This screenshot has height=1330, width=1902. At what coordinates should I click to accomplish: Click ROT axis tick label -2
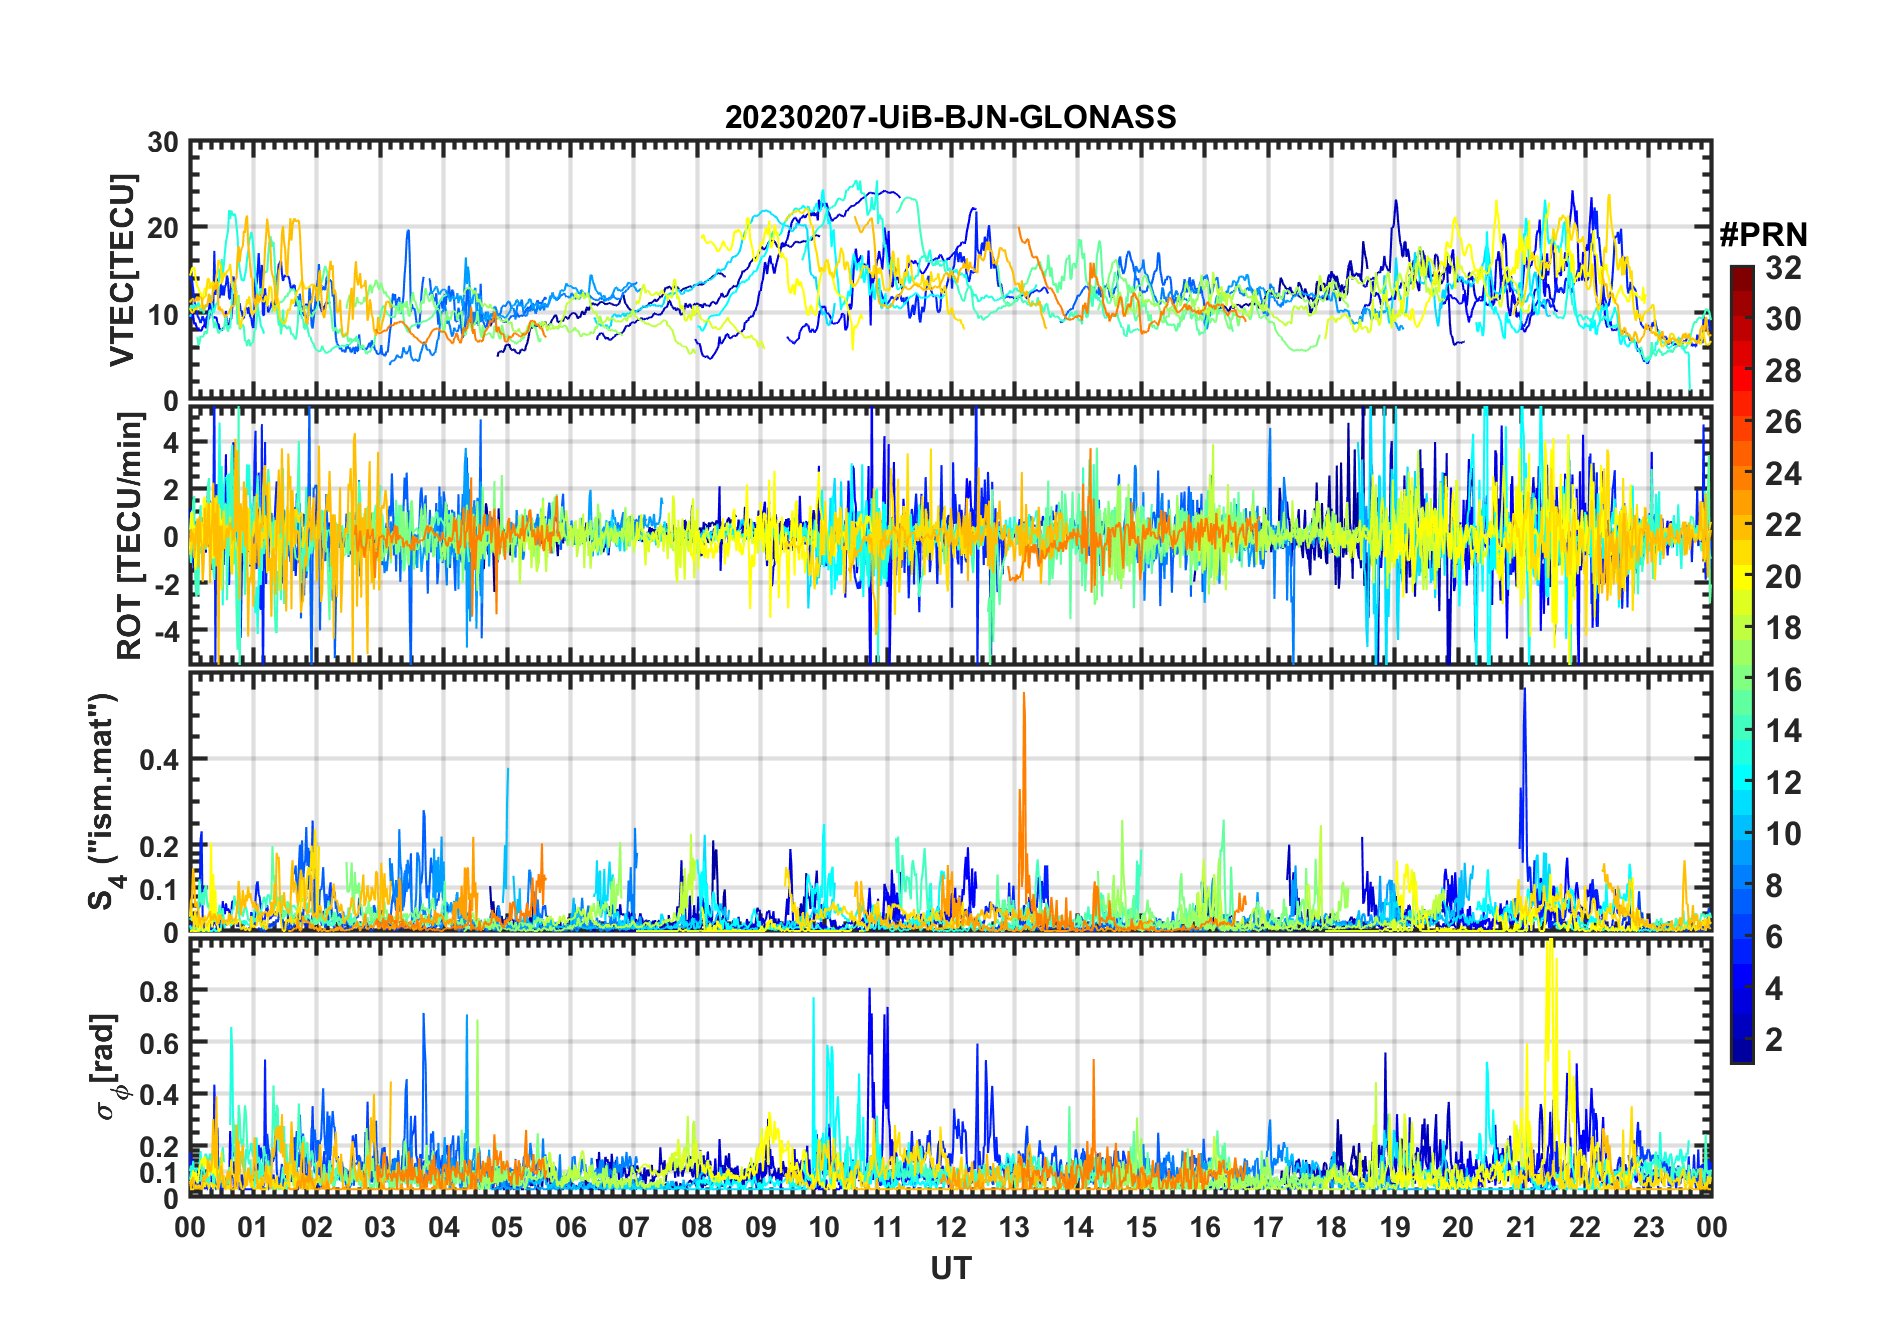pos(166,584)
